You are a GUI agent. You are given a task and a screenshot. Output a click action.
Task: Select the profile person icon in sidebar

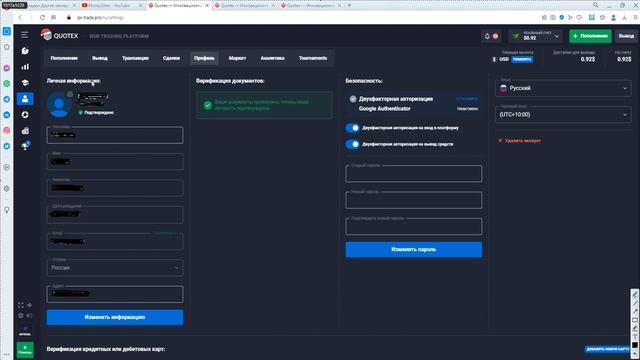tap(25, 98)
